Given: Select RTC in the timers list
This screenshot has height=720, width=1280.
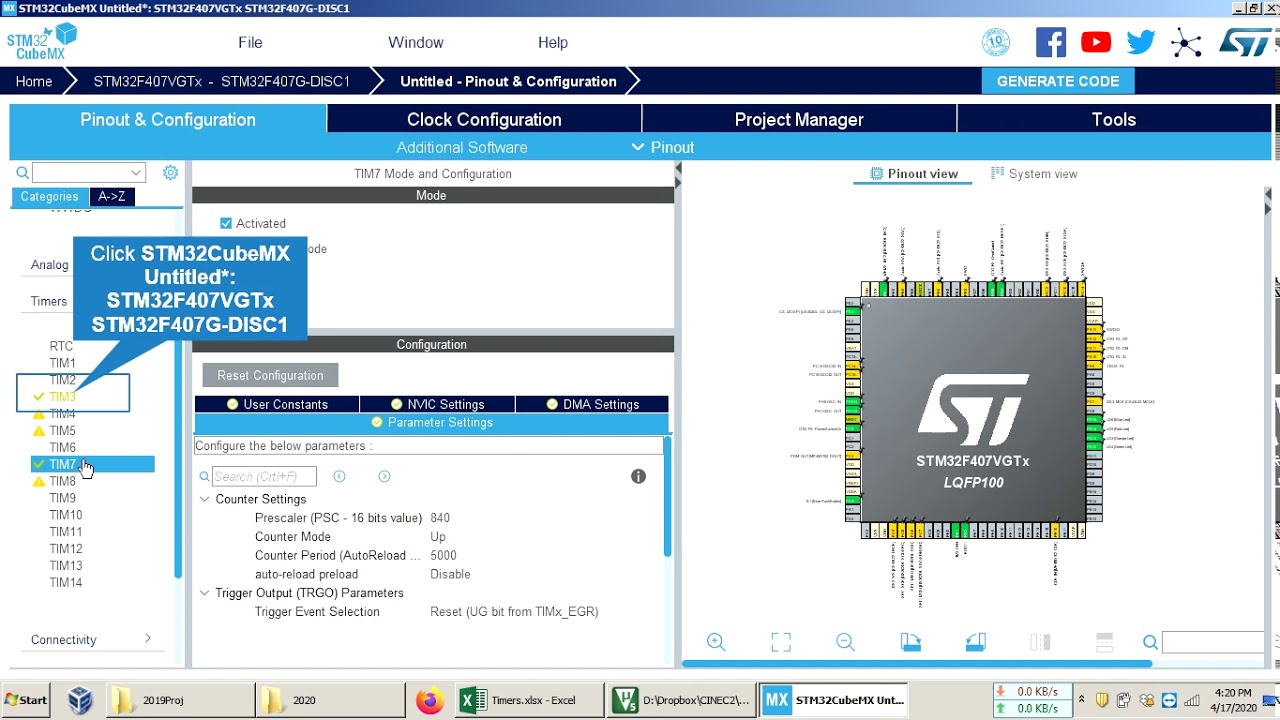Looking at the screenshot, I should (61, 346).
